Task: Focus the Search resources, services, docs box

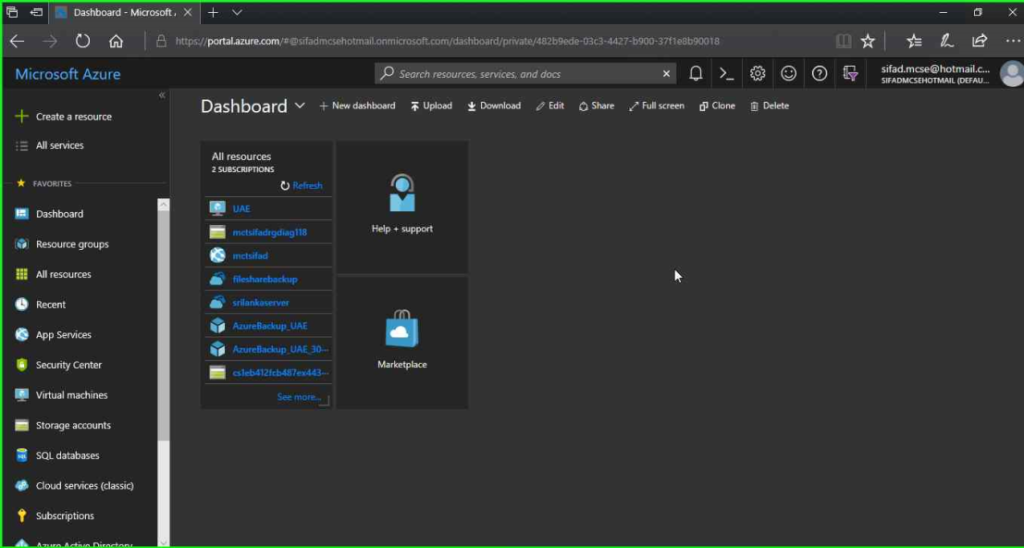Action: pyautogui.click(x=526, y=74)
